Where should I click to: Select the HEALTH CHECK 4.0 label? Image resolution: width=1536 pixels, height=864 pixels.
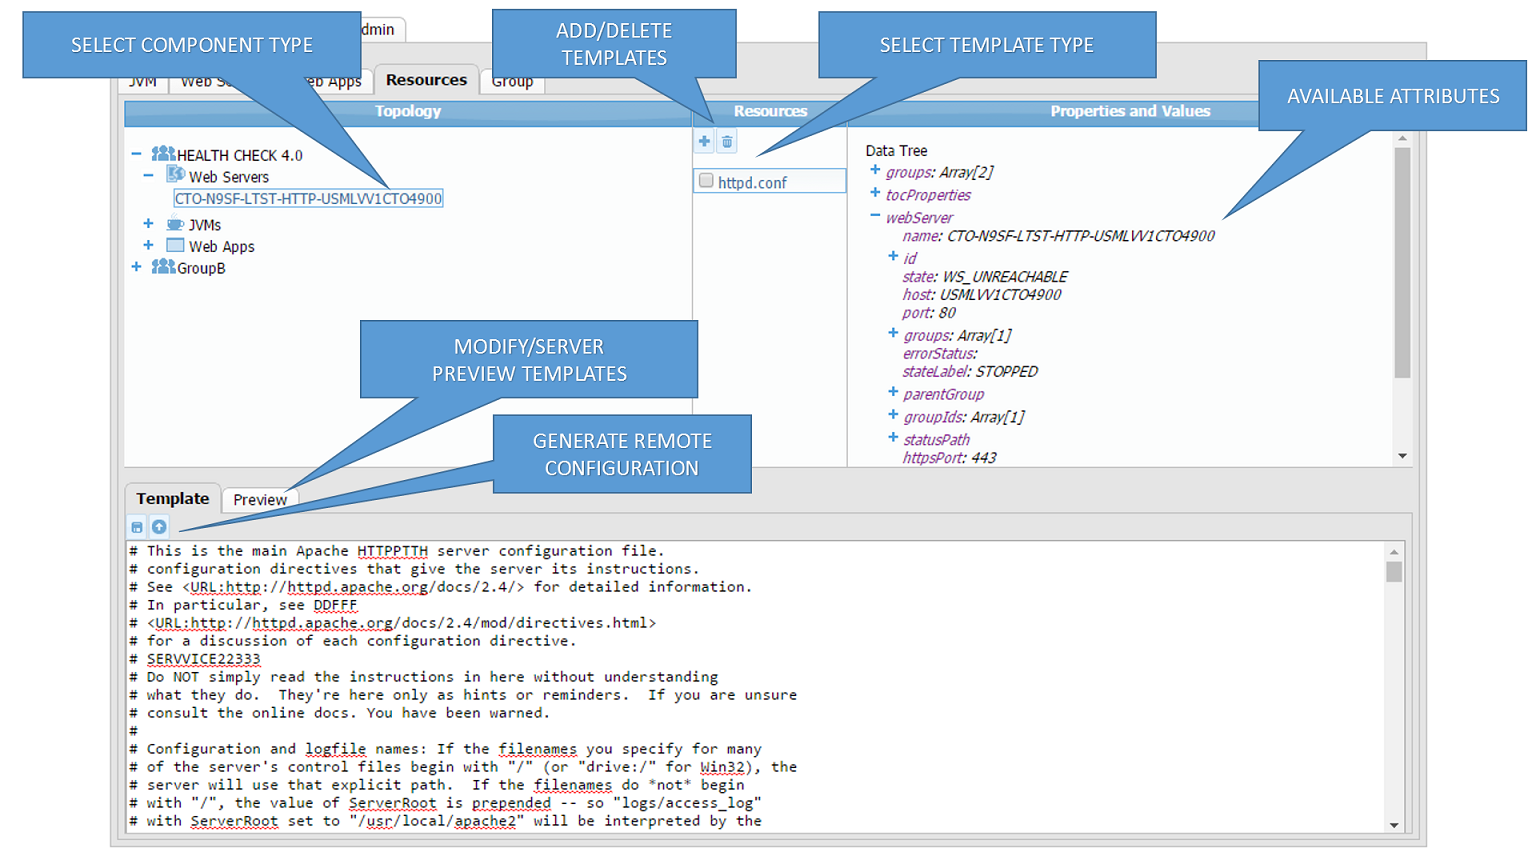pos(240,155)
